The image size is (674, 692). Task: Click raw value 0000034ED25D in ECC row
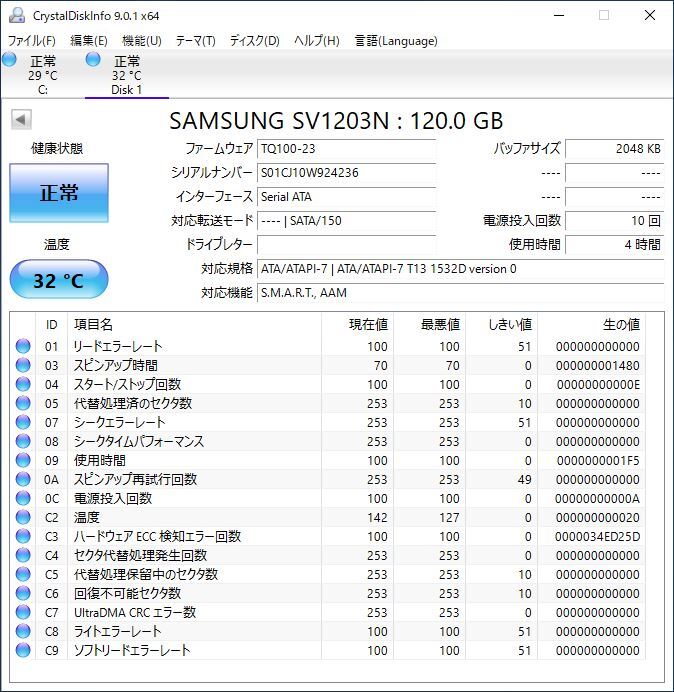click(x=598, y=536)
